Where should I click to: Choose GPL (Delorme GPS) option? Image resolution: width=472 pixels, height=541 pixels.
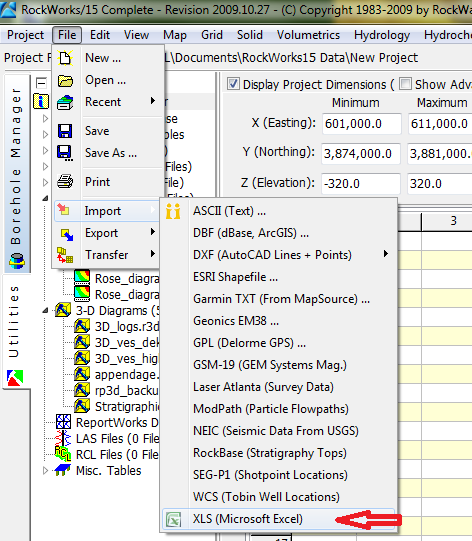[x=279, y=343]
